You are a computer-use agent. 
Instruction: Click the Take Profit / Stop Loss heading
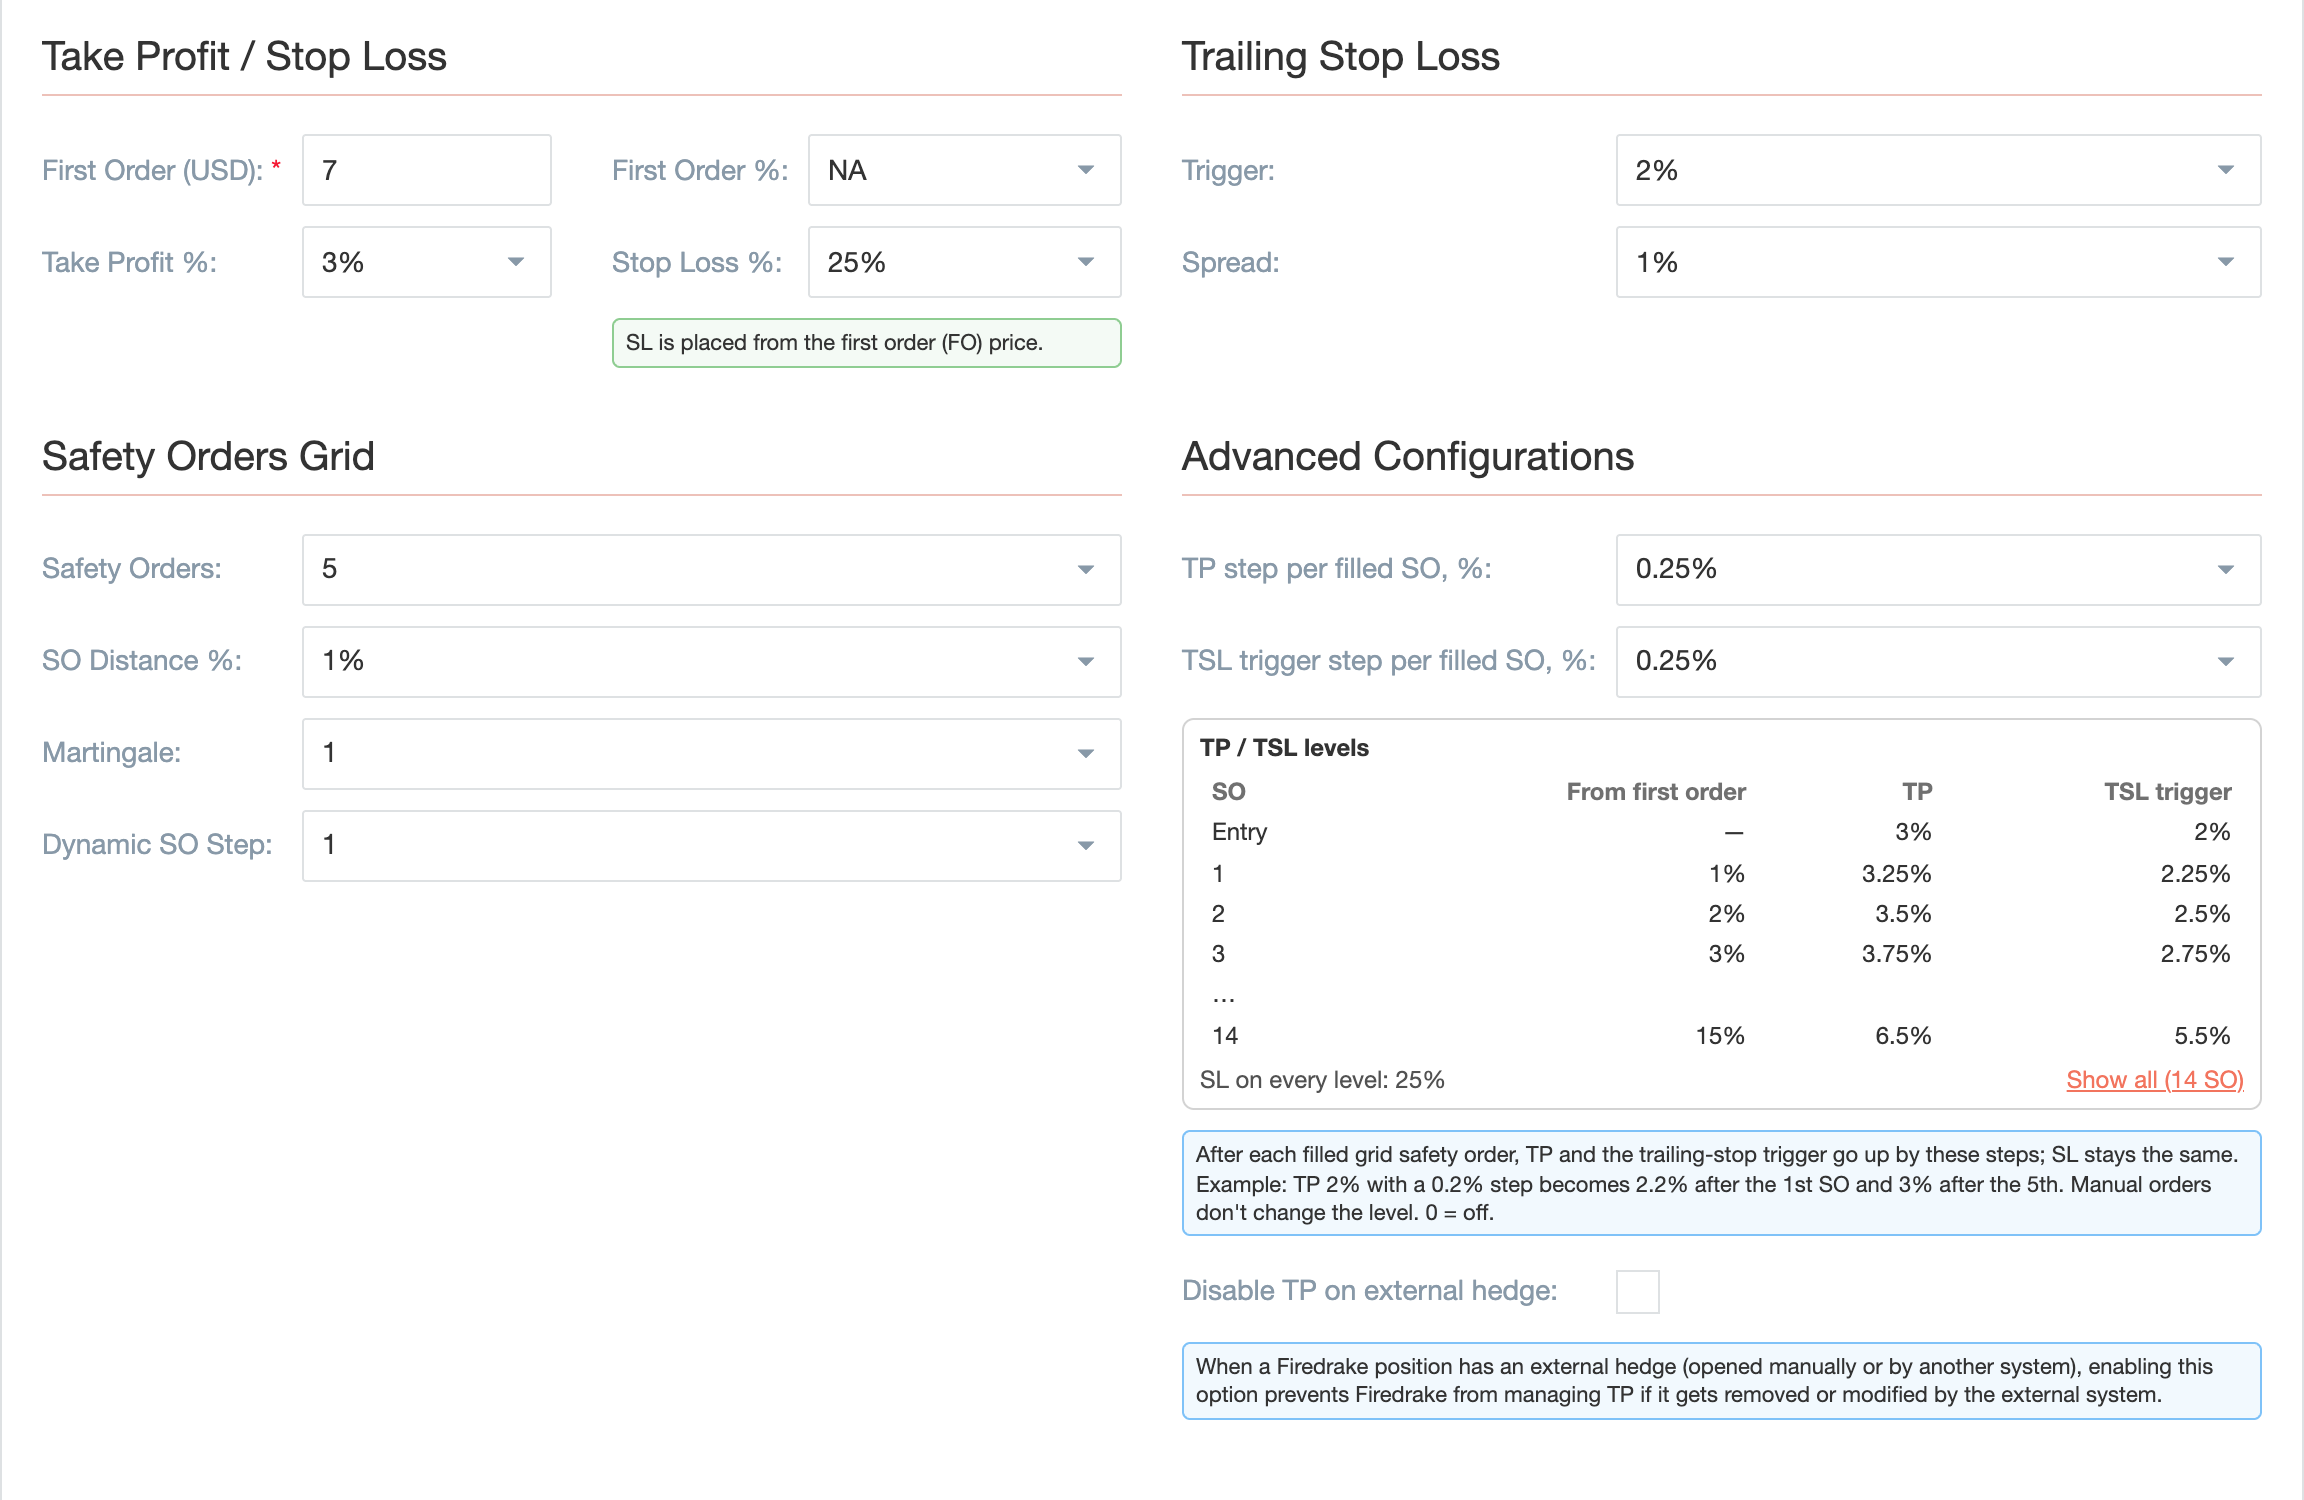(x=244, y=57)
